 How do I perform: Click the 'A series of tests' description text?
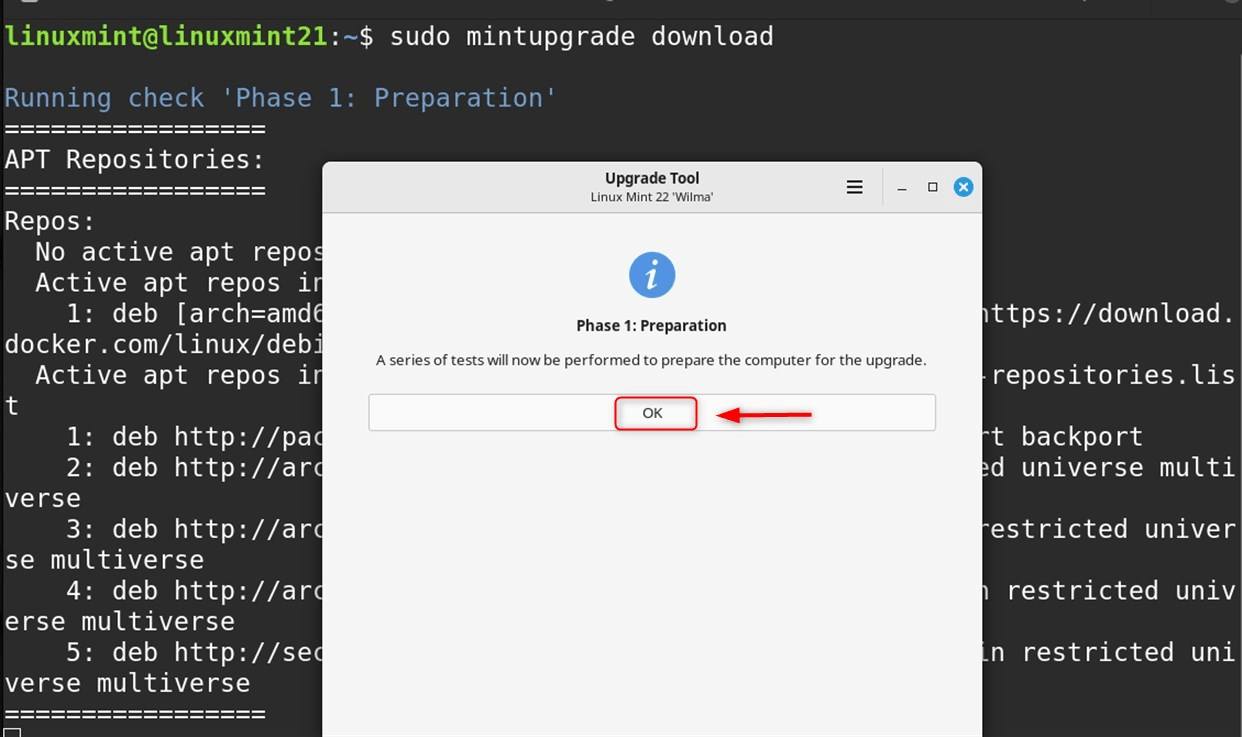tap(651, 360)
